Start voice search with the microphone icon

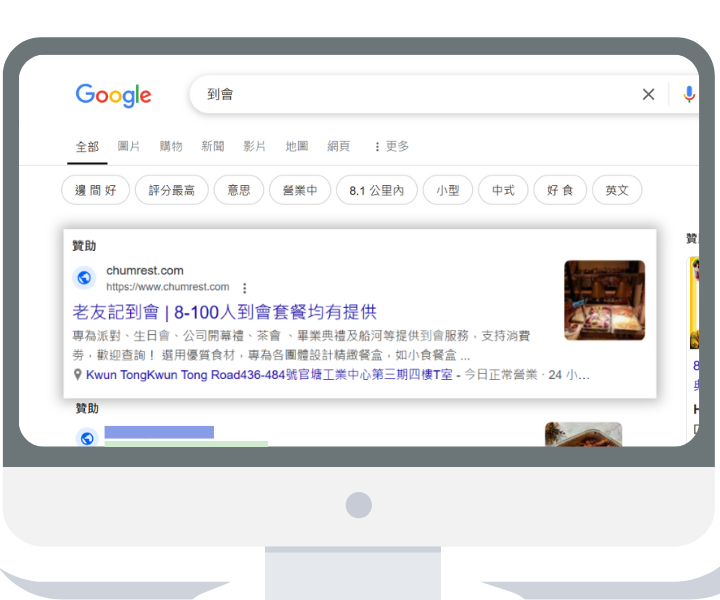tap(688, 94)
